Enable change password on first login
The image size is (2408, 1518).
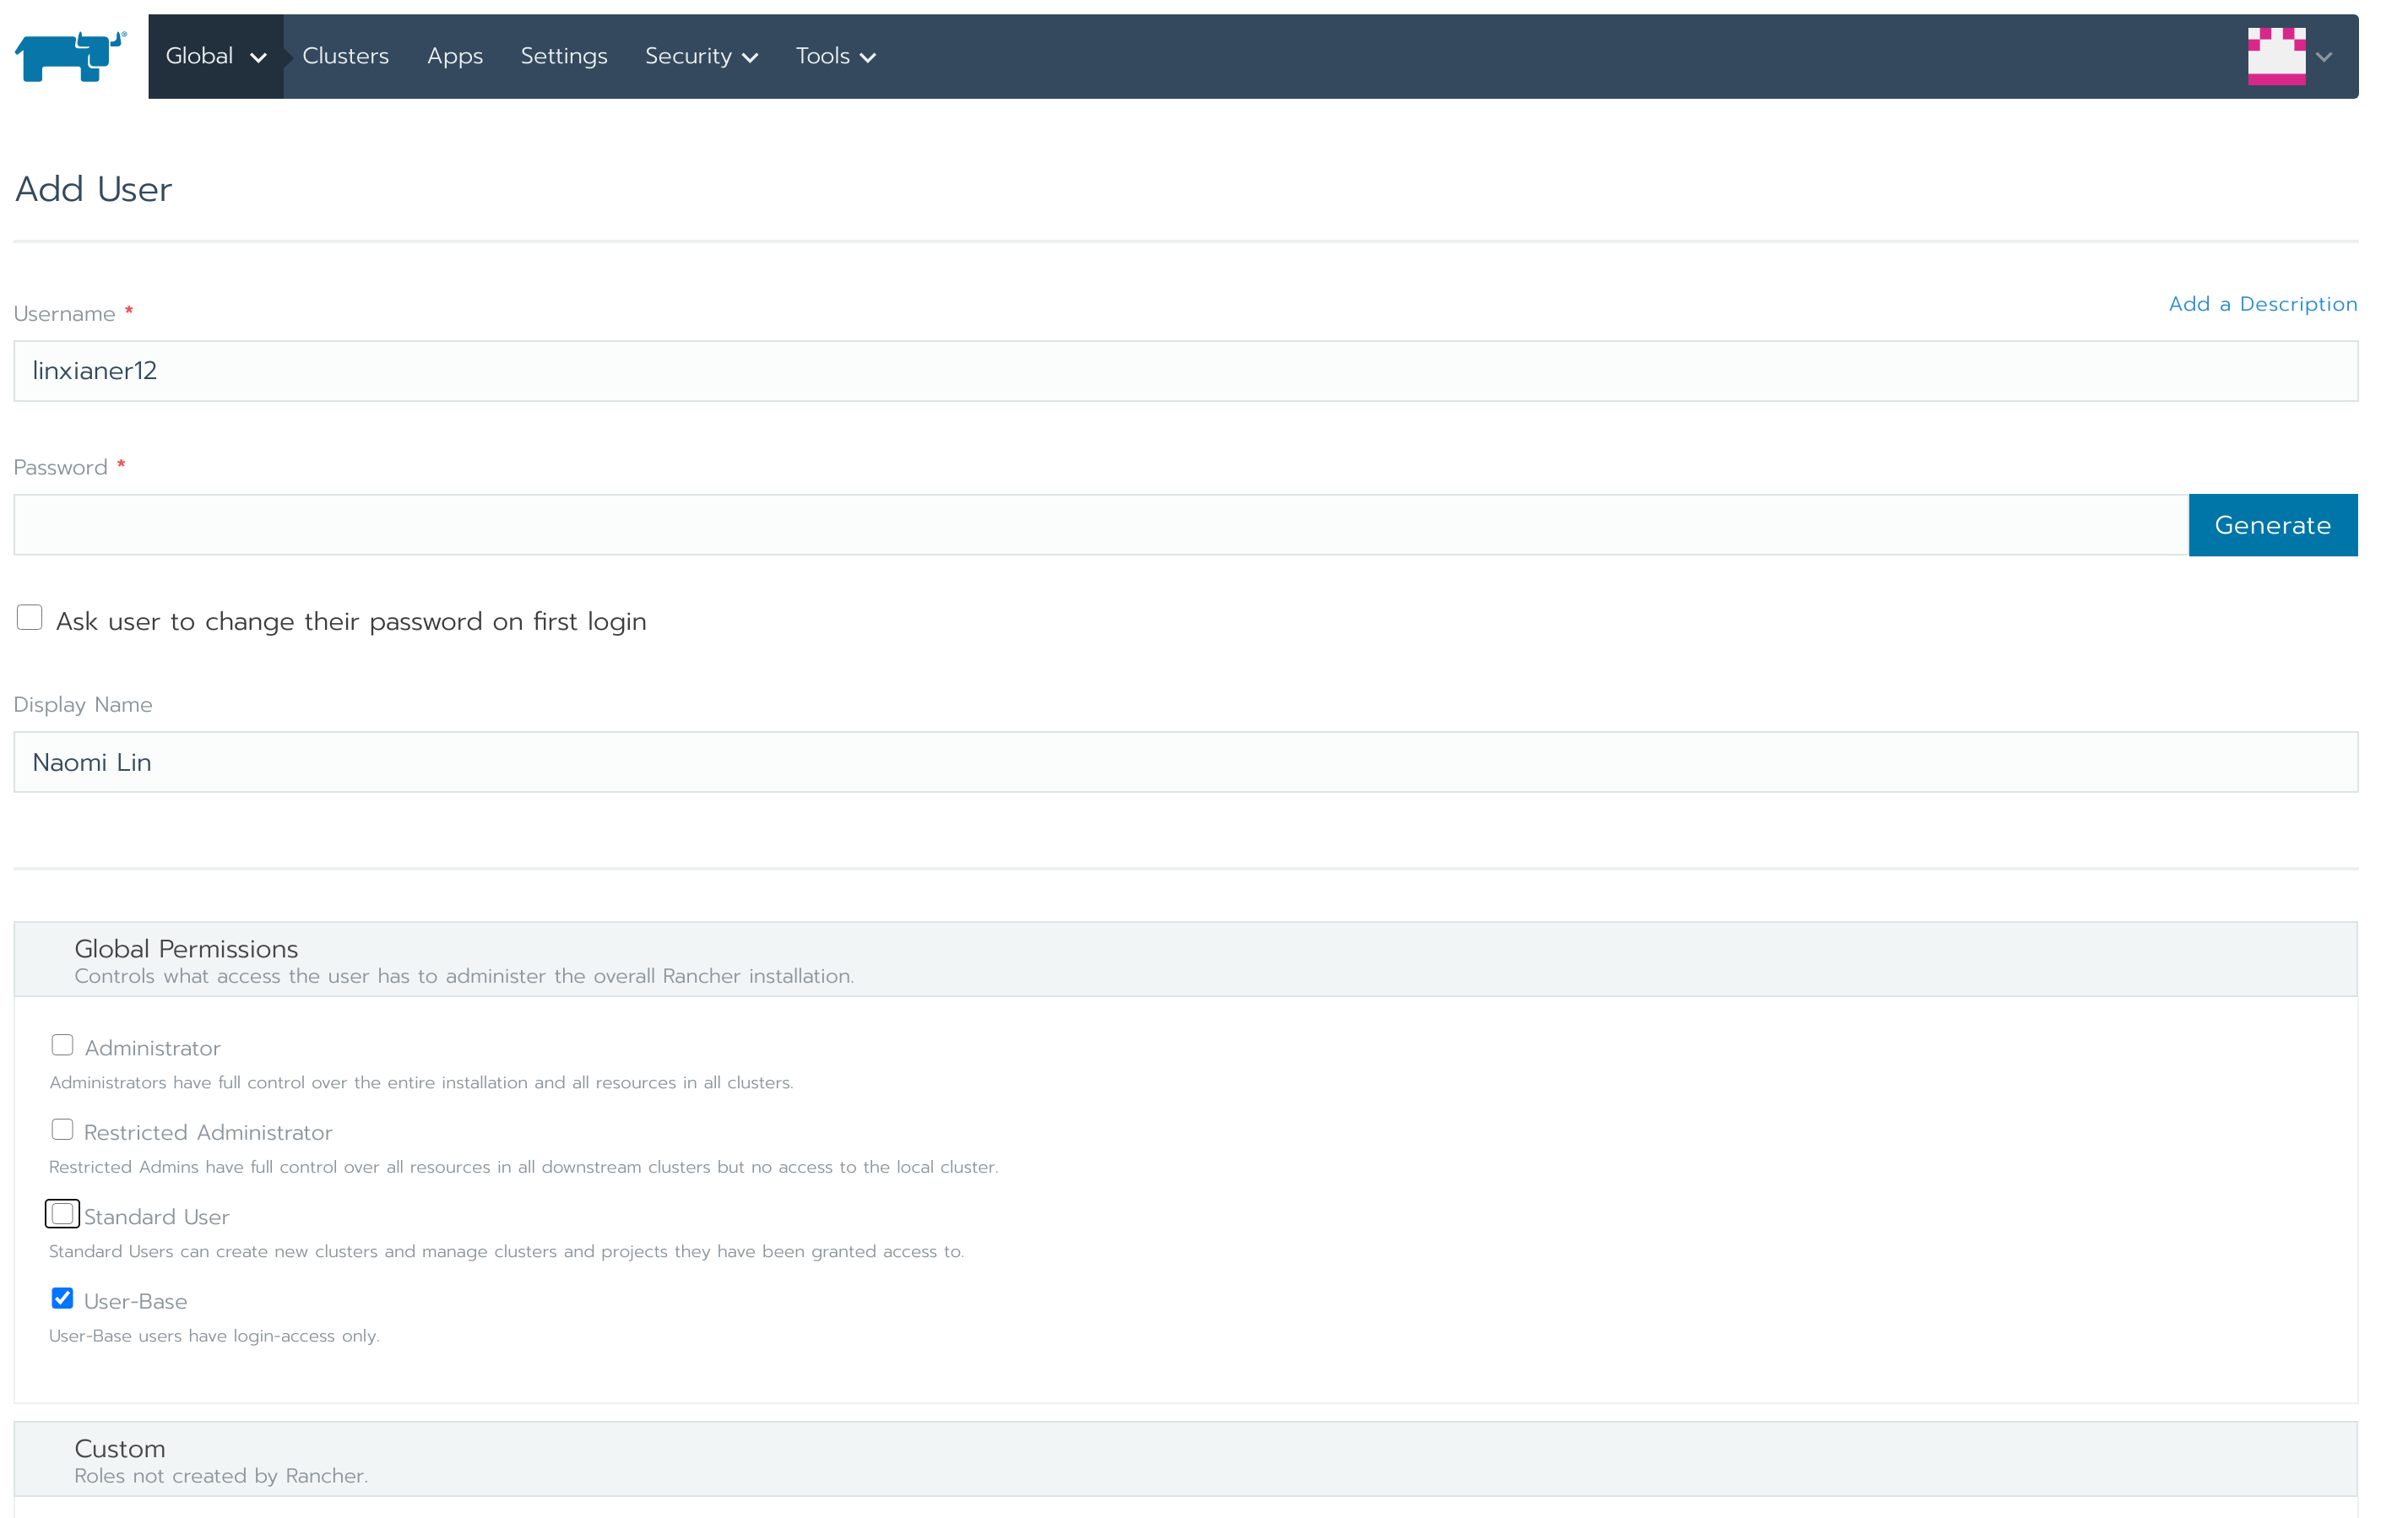tap(30, 618)
